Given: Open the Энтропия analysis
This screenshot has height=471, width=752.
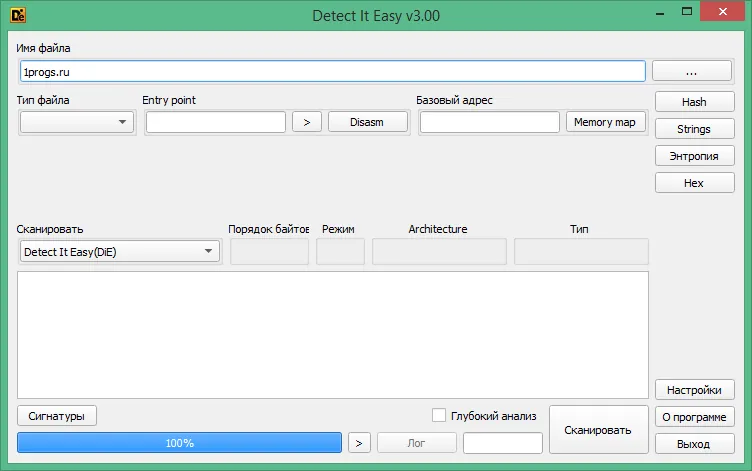Looking at the screenshot, I should (694, 155).
